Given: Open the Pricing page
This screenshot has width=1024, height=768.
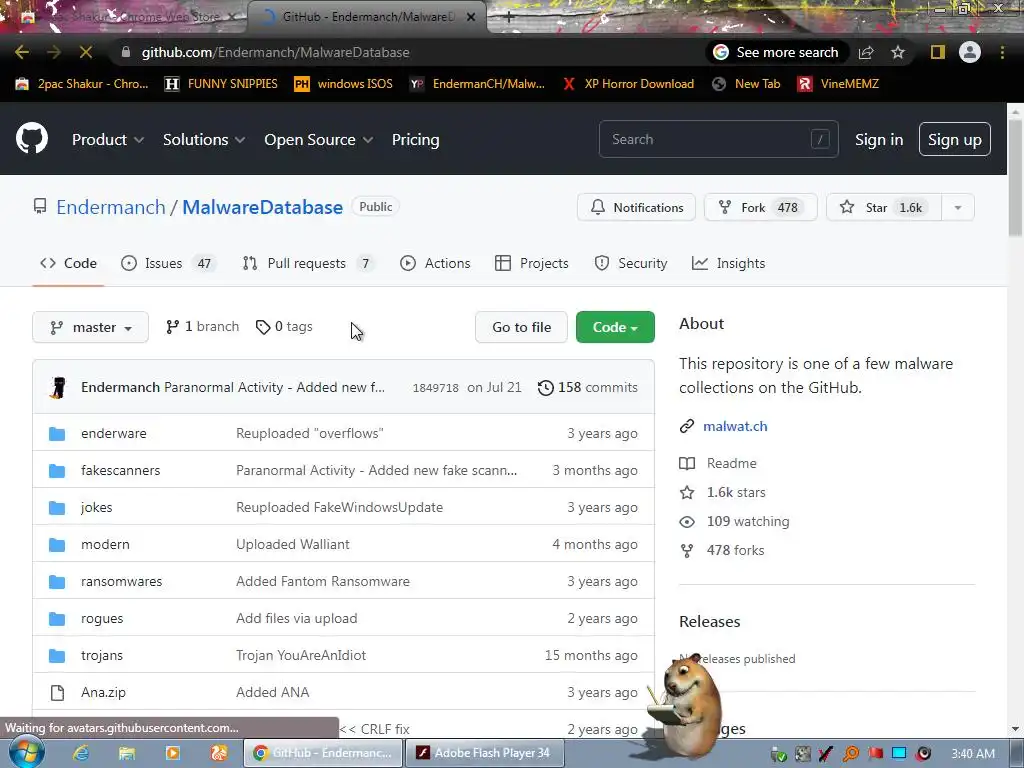Looking at the screenshot, I should coord(415,140).
